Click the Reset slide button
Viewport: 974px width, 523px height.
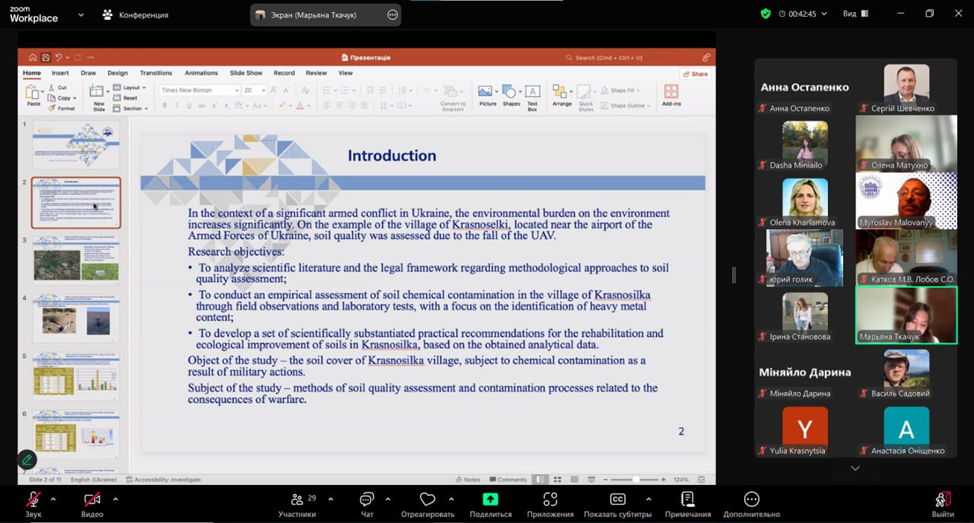pos(125,98)
